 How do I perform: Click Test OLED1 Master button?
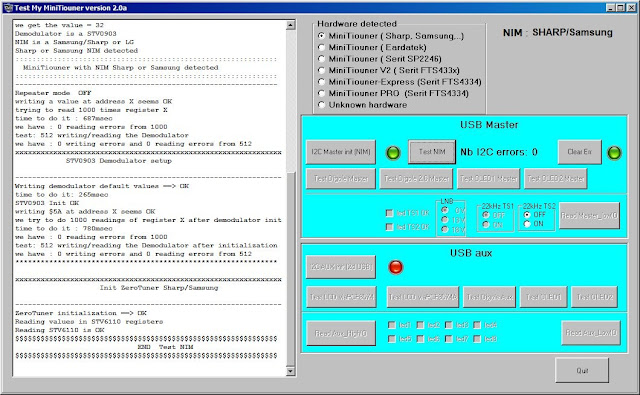point(489,179)
